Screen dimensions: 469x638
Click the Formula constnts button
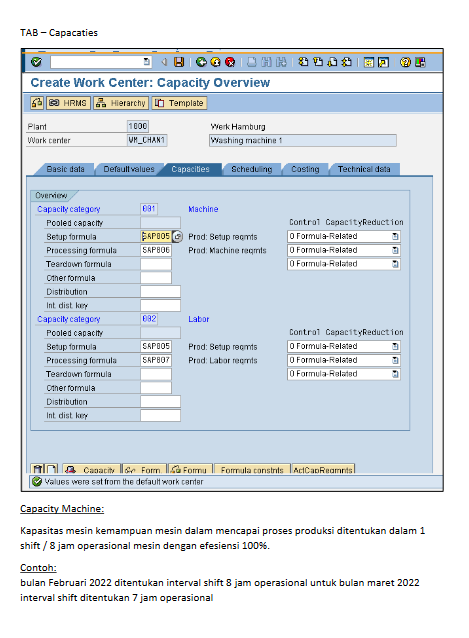pyautogui.click(x=252, y=469)
